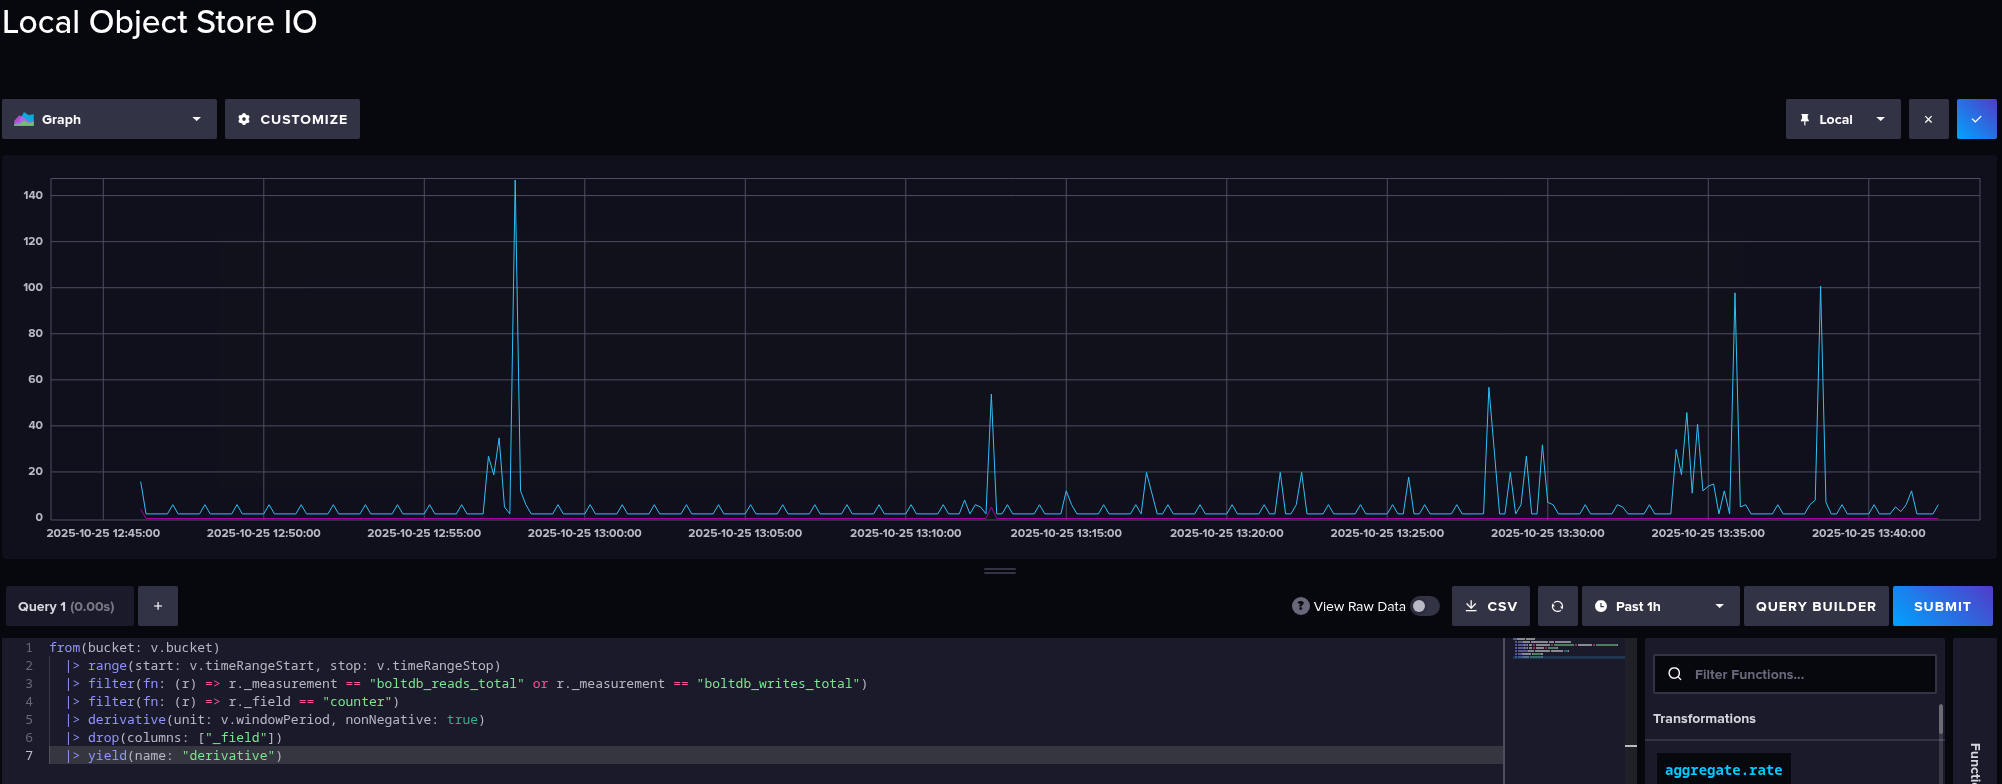The image size is (2002, 784).
Task: Discard changes with the X button
Action: [1928, 119]
